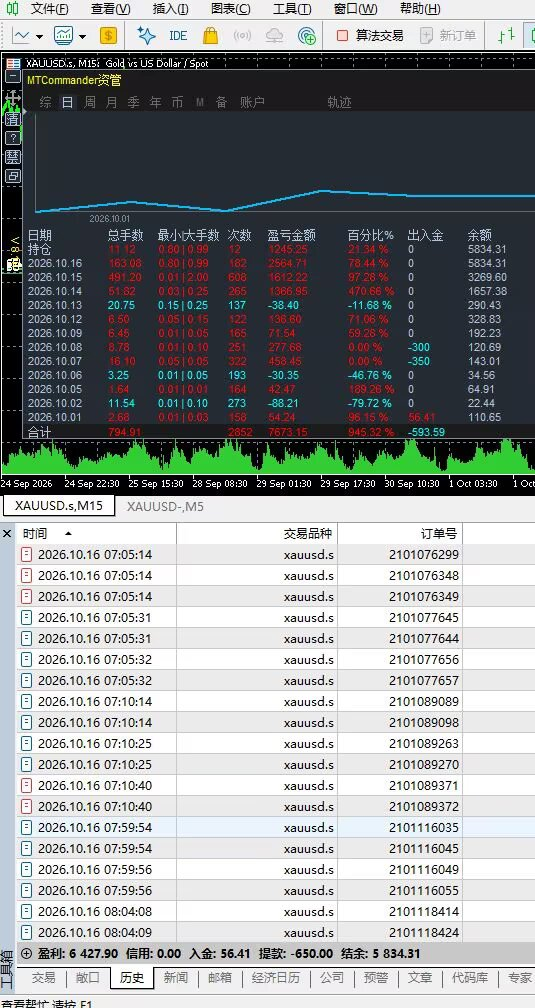Open the 图表(C) menu

[231, 9]
